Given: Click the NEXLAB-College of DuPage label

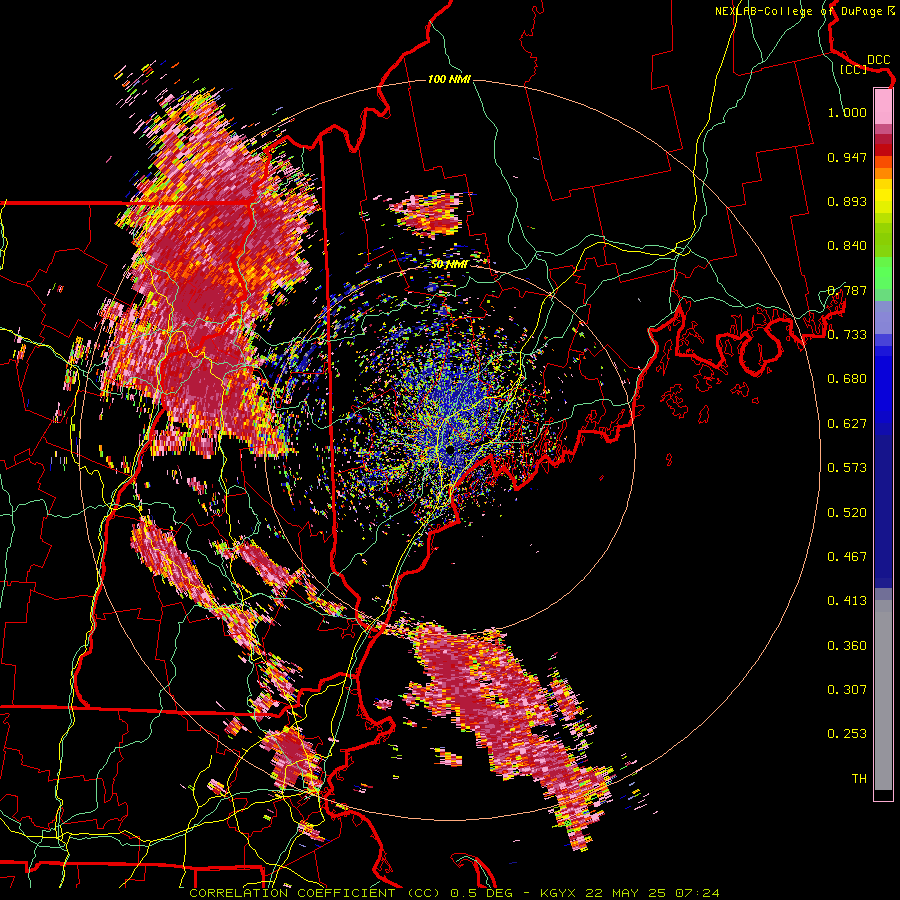Looking at the screenshot, I should tap(805, 11).
